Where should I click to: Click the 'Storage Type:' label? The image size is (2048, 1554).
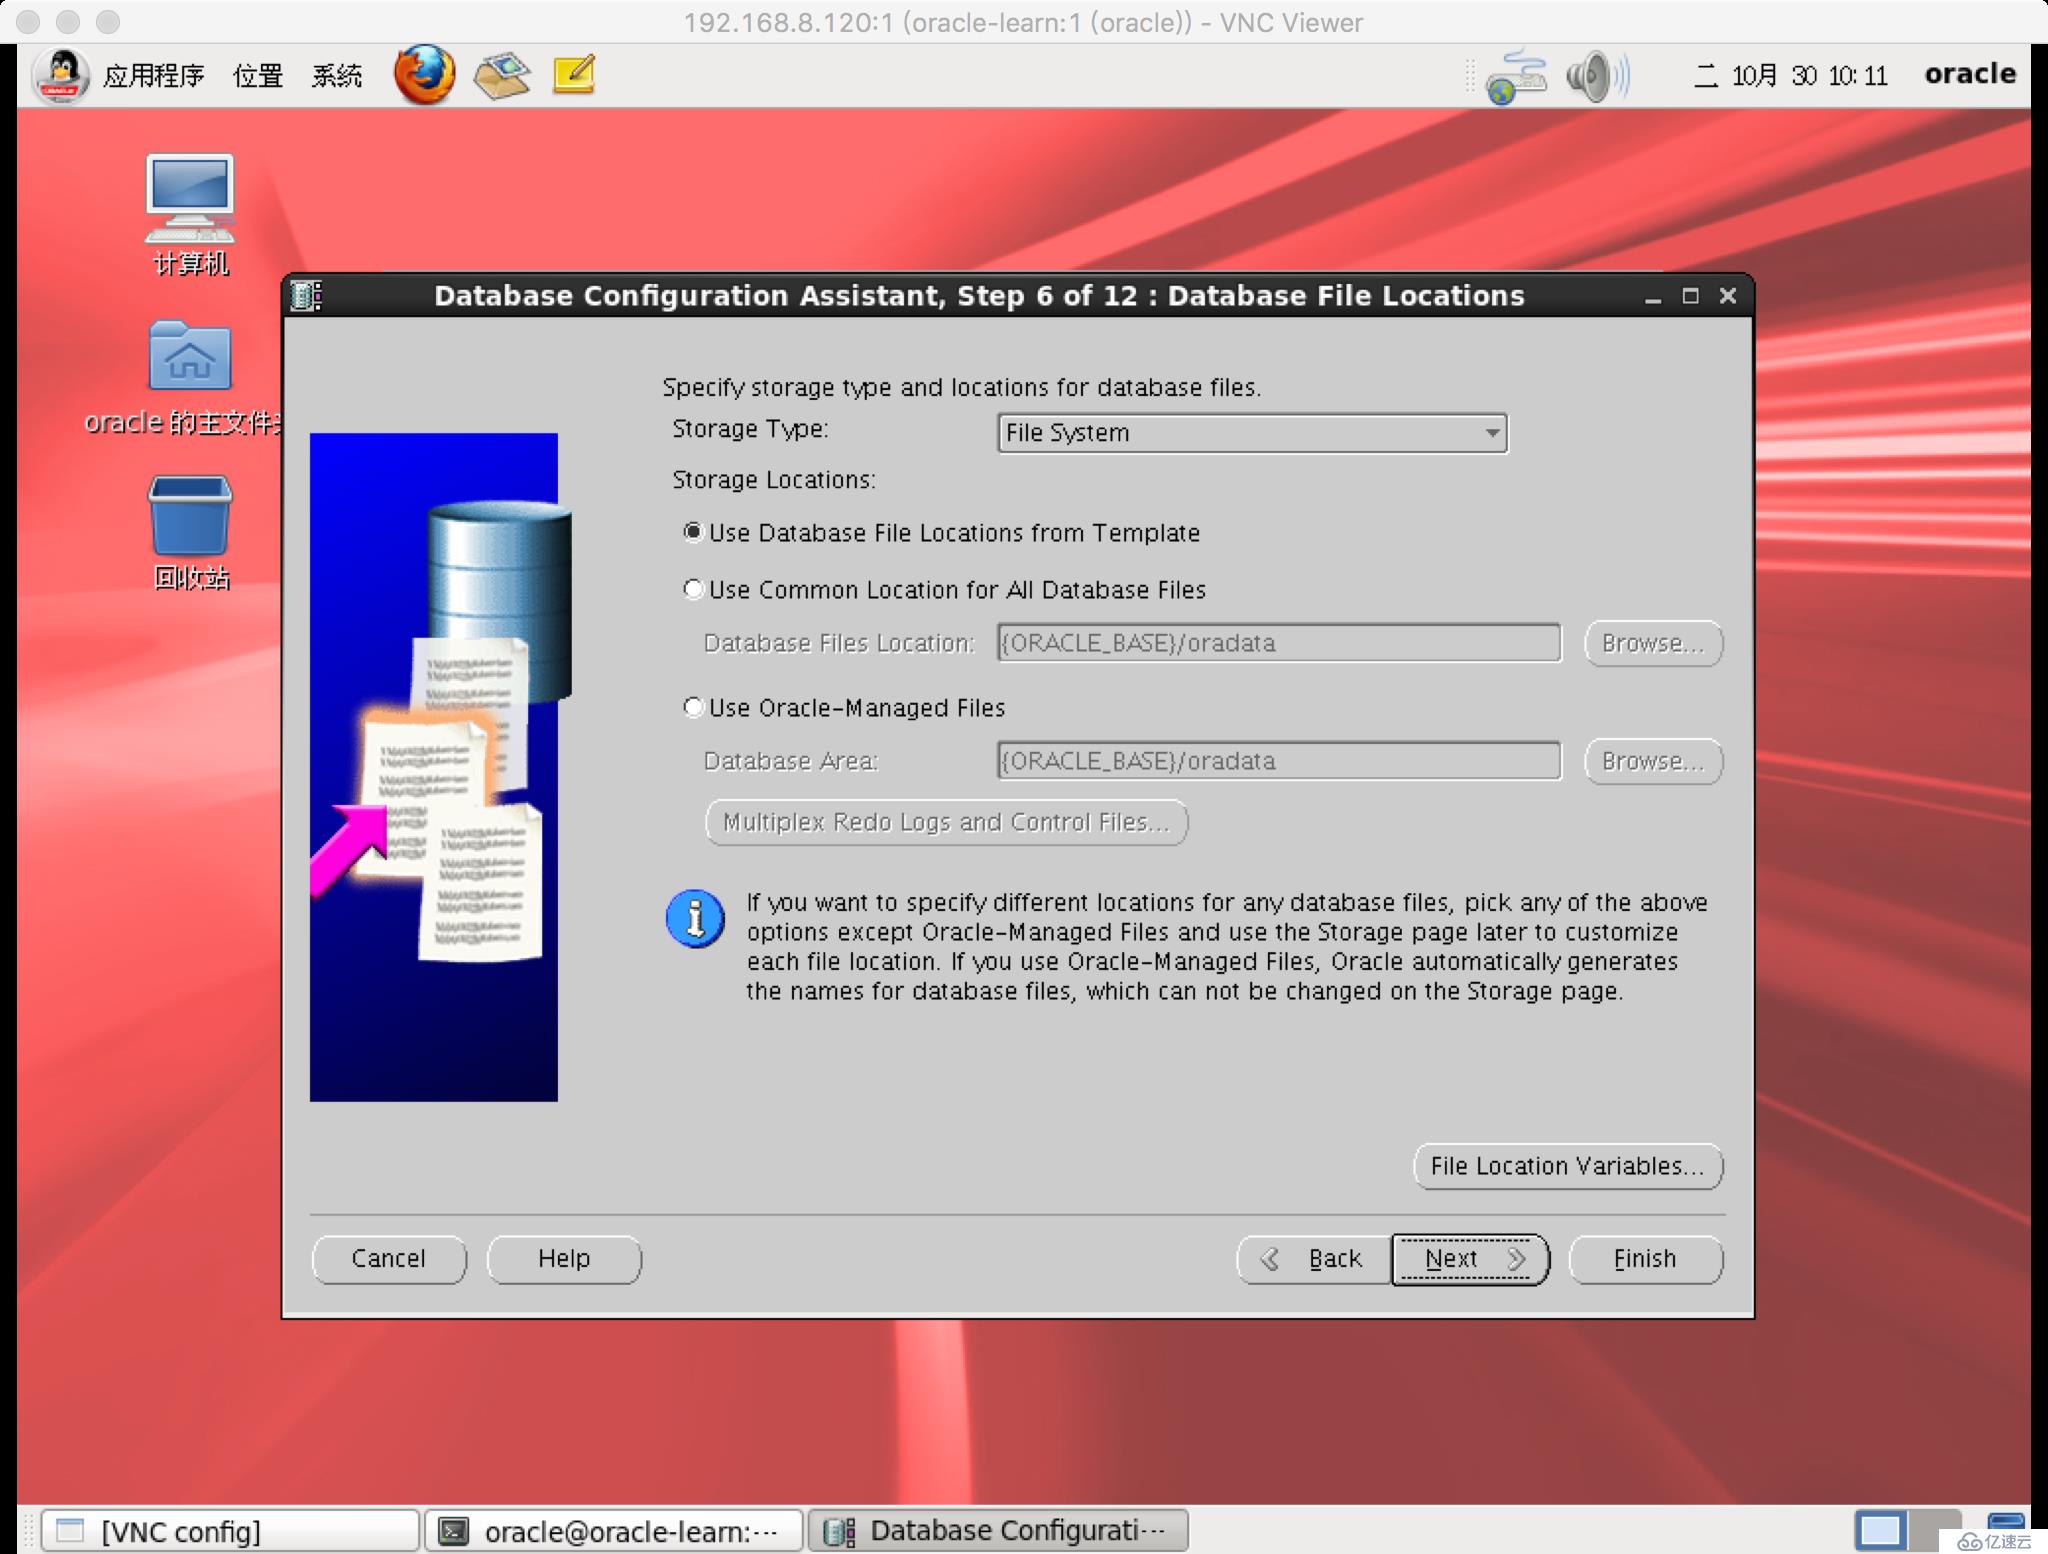pos(751,429)
